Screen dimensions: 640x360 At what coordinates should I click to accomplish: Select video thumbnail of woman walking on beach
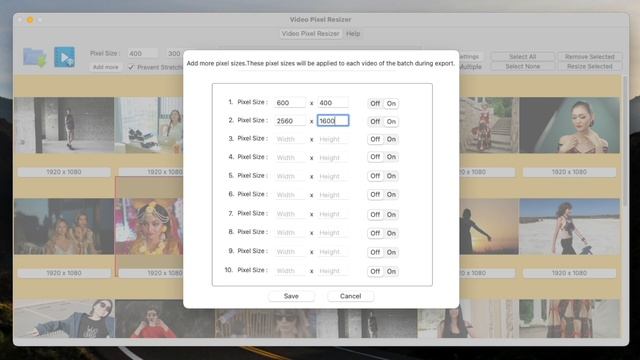[x=569, y=227]
